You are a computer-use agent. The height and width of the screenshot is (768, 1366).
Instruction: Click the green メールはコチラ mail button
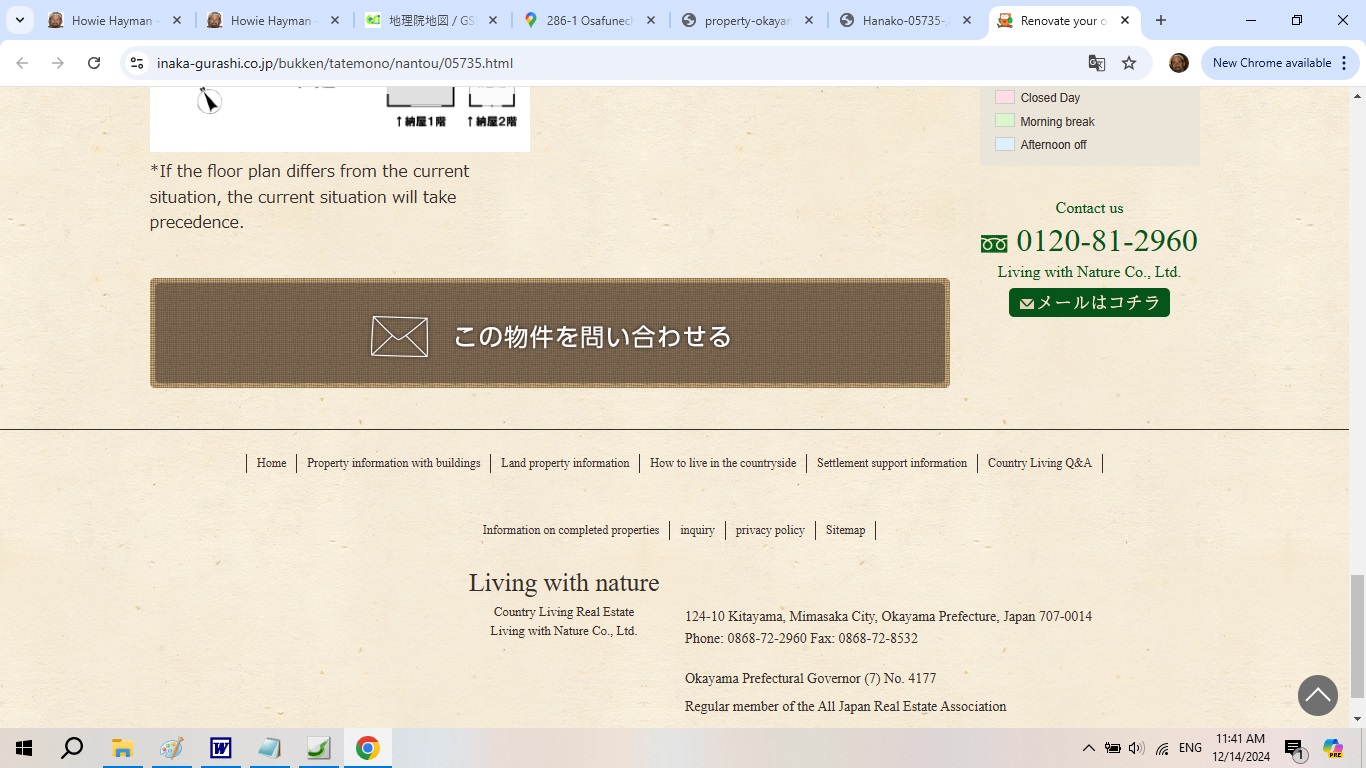[1089, 303]
